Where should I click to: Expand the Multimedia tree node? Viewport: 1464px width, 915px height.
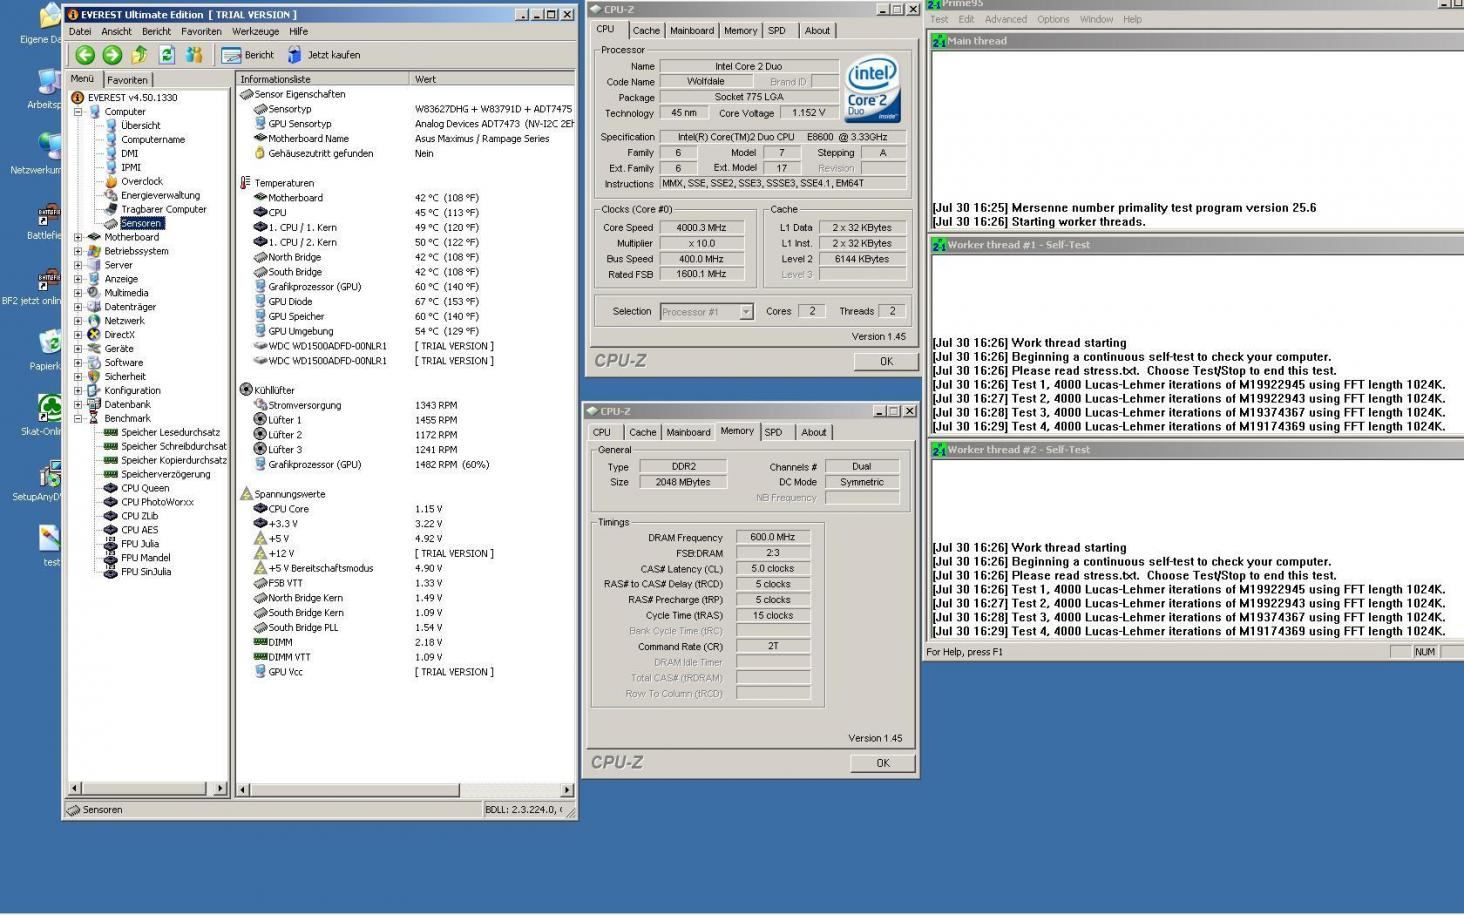point(78,293)
